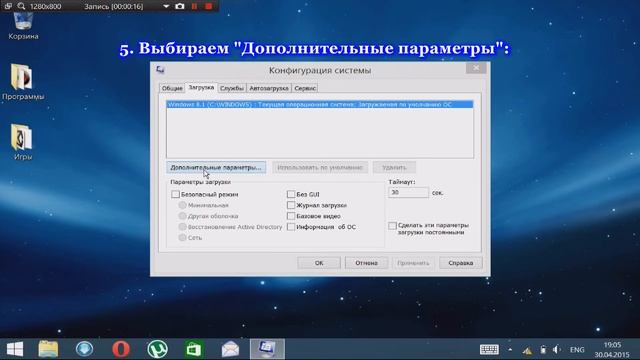Viewport: 640px width, 360px height.
Task: Open the Автозагрузка tab
Action: click(x=269, y=88)
